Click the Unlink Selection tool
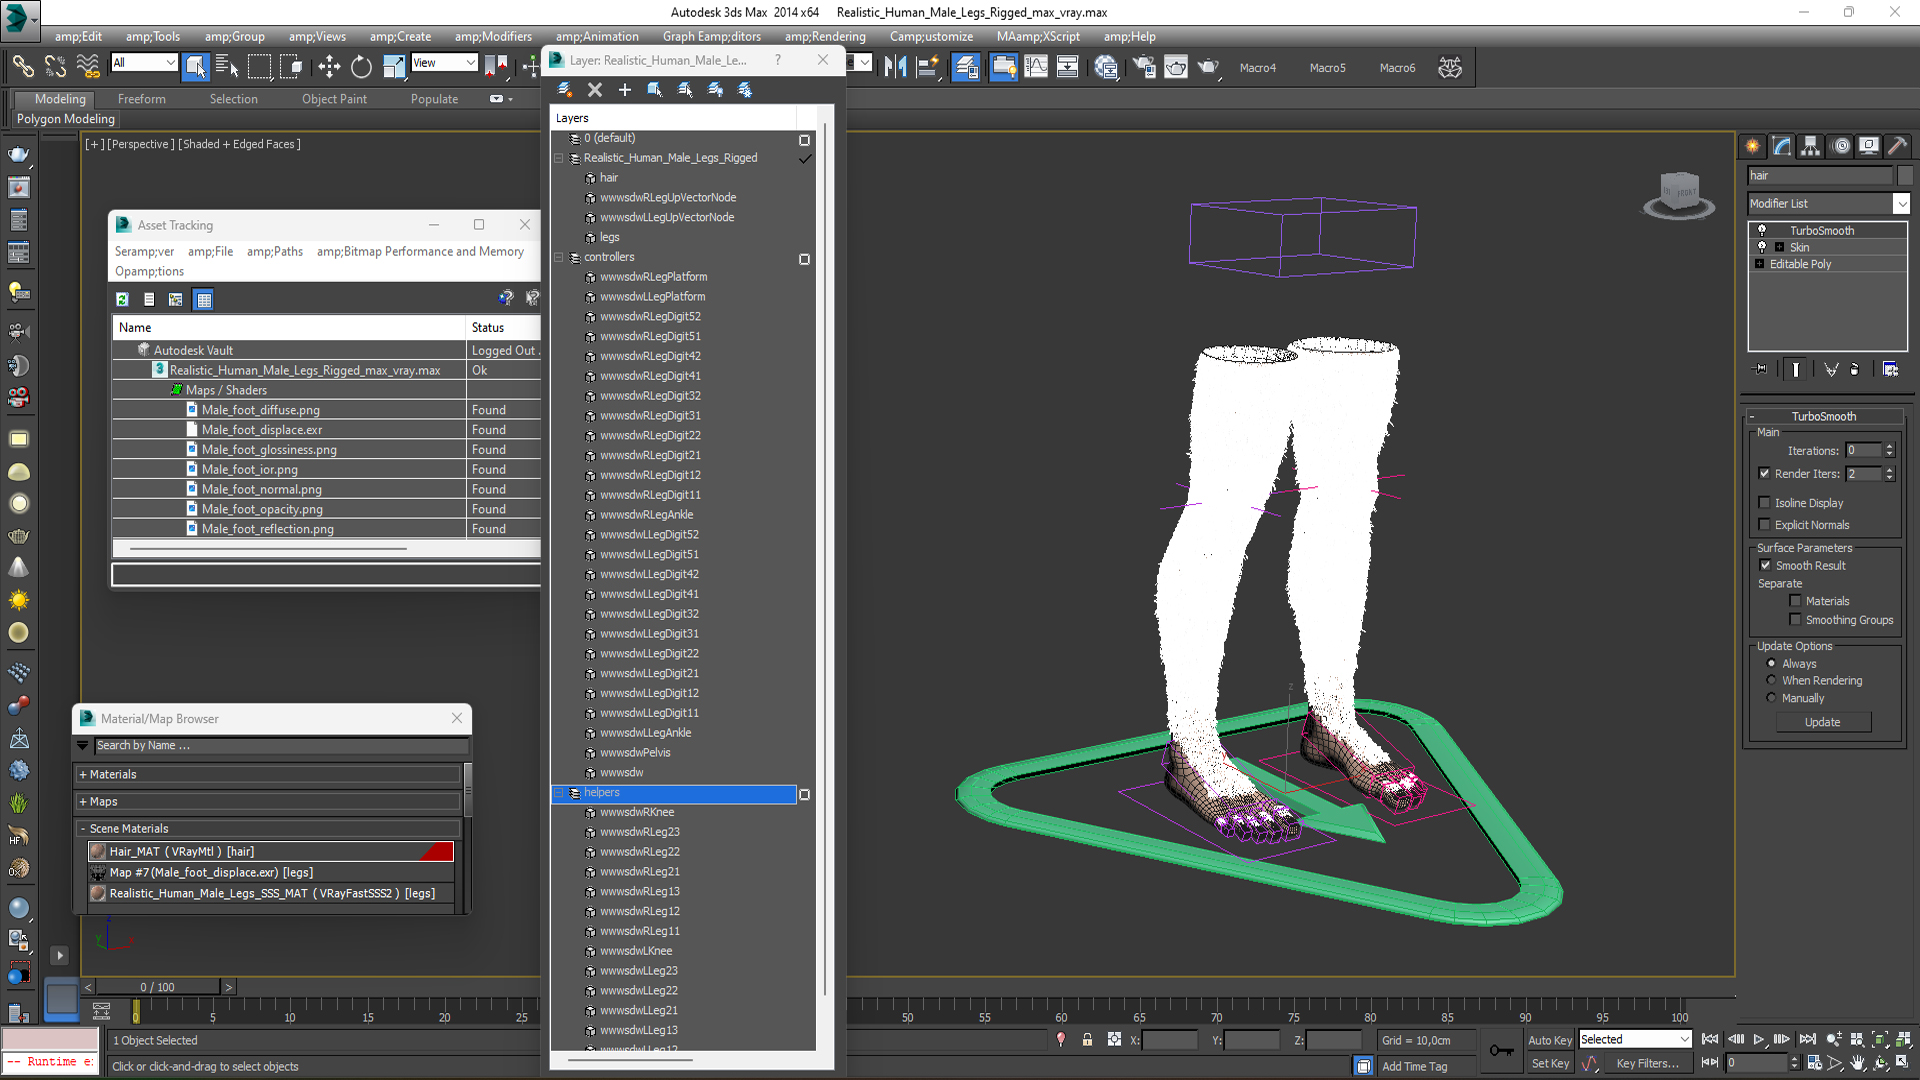The height and width of the screenshot is (1080, 1920). tap(55, 67)
